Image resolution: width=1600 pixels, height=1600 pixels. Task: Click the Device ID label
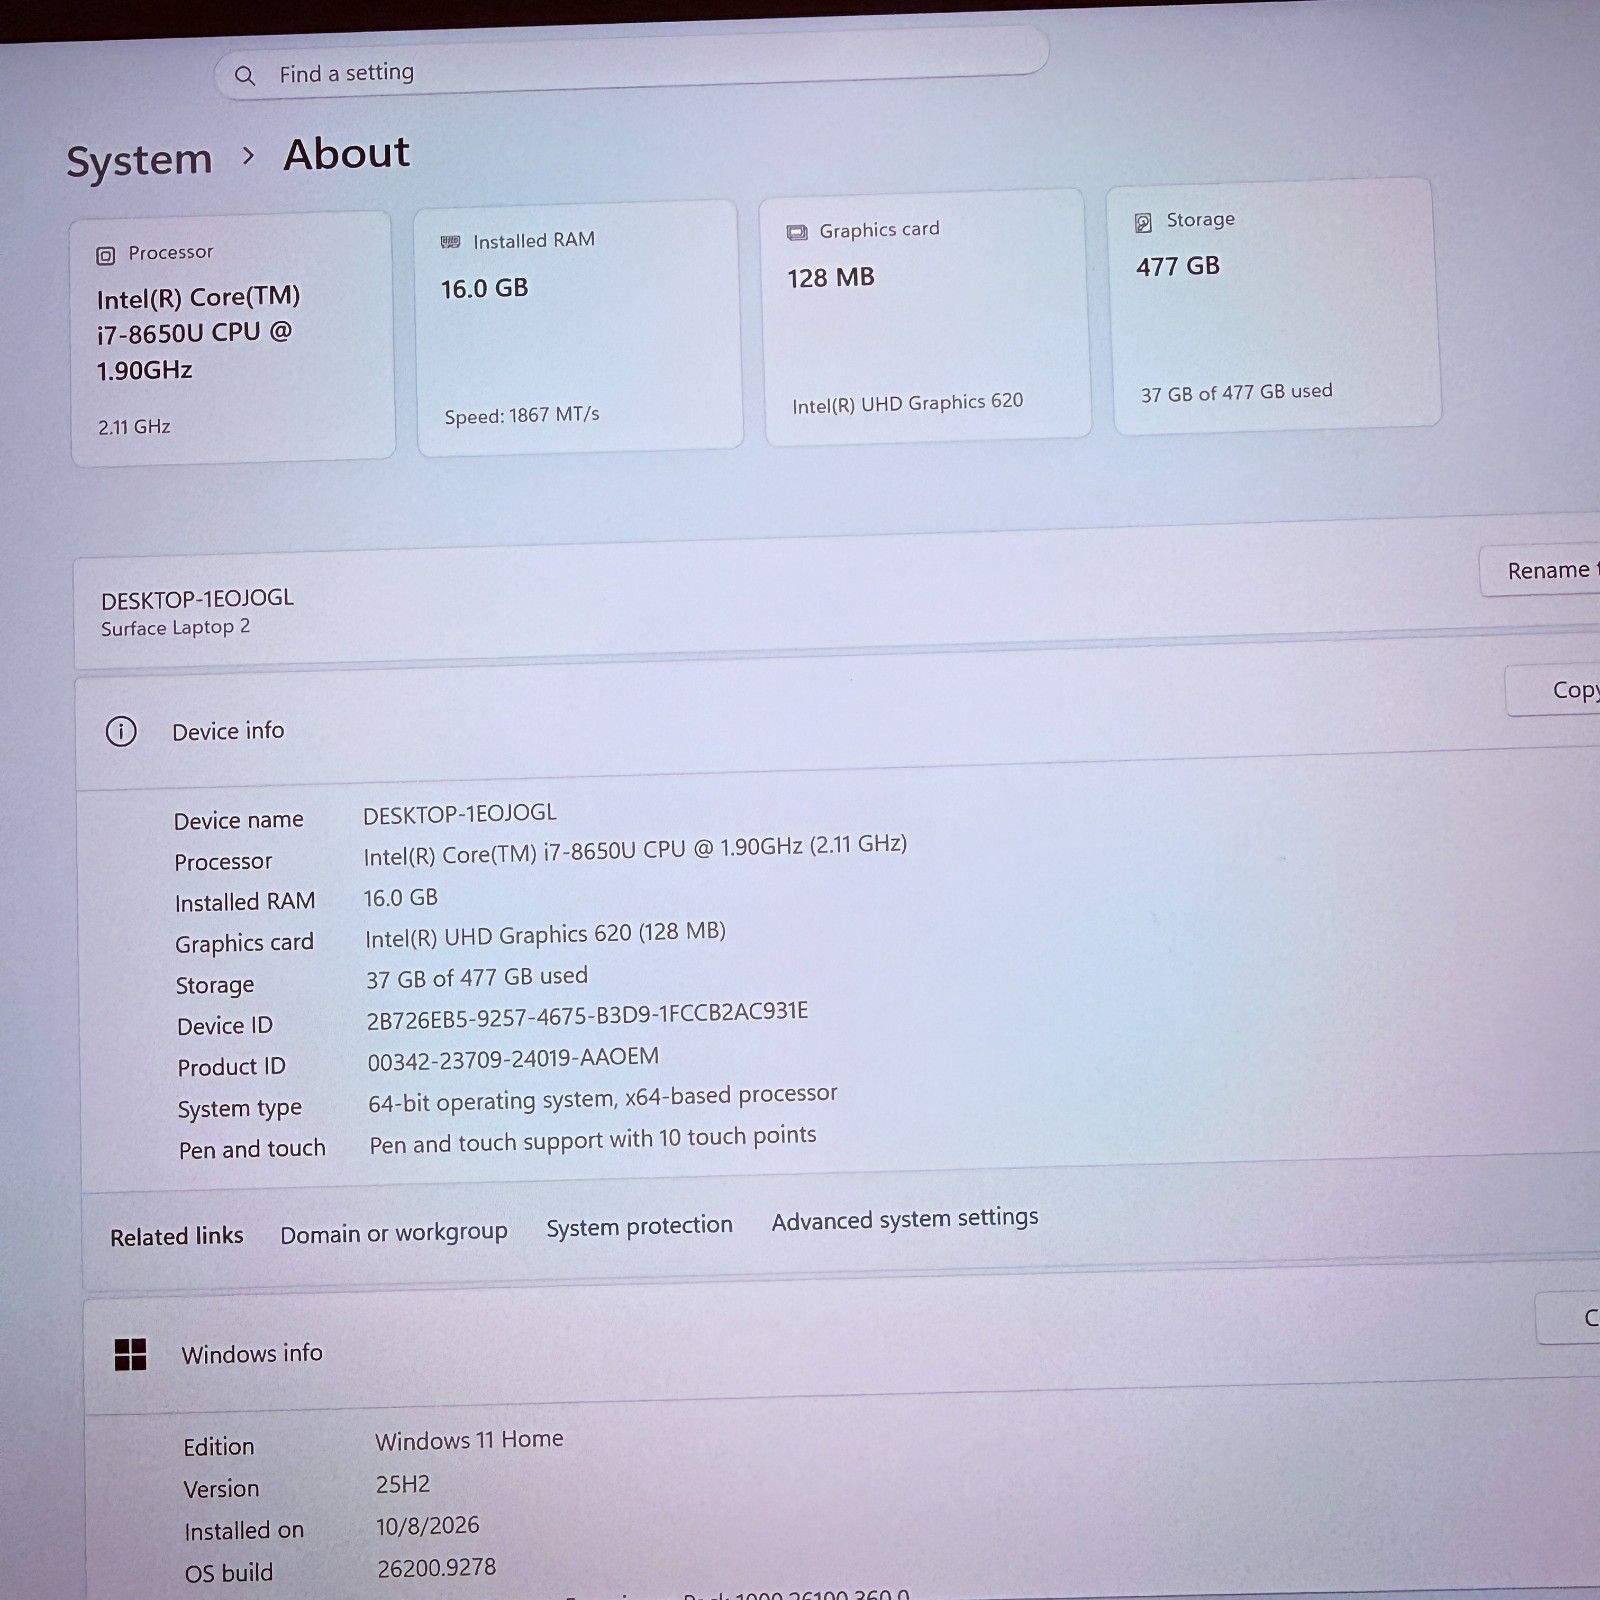point(225,1026)
